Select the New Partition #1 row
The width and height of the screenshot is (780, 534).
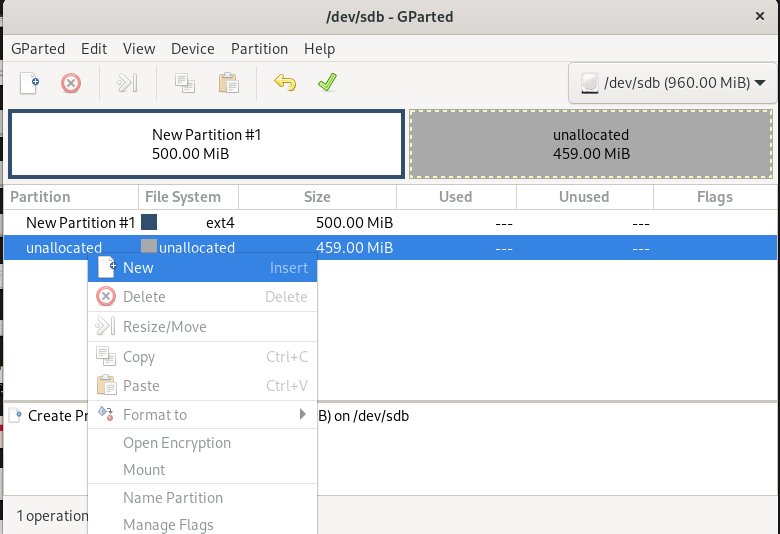(80, 222)
